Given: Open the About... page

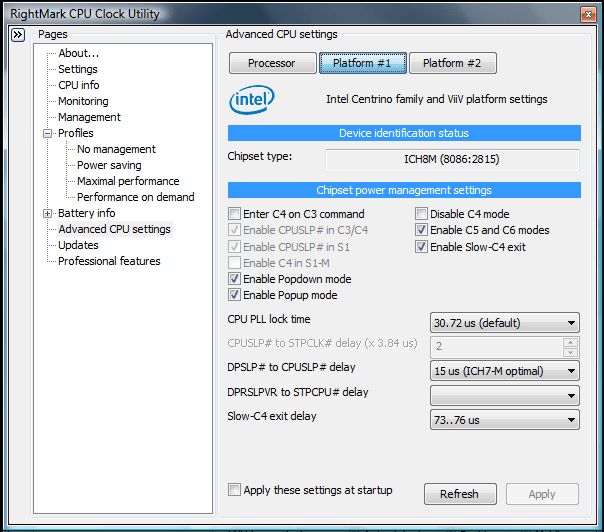Looking at the screenshot, I should coord(78,53).
